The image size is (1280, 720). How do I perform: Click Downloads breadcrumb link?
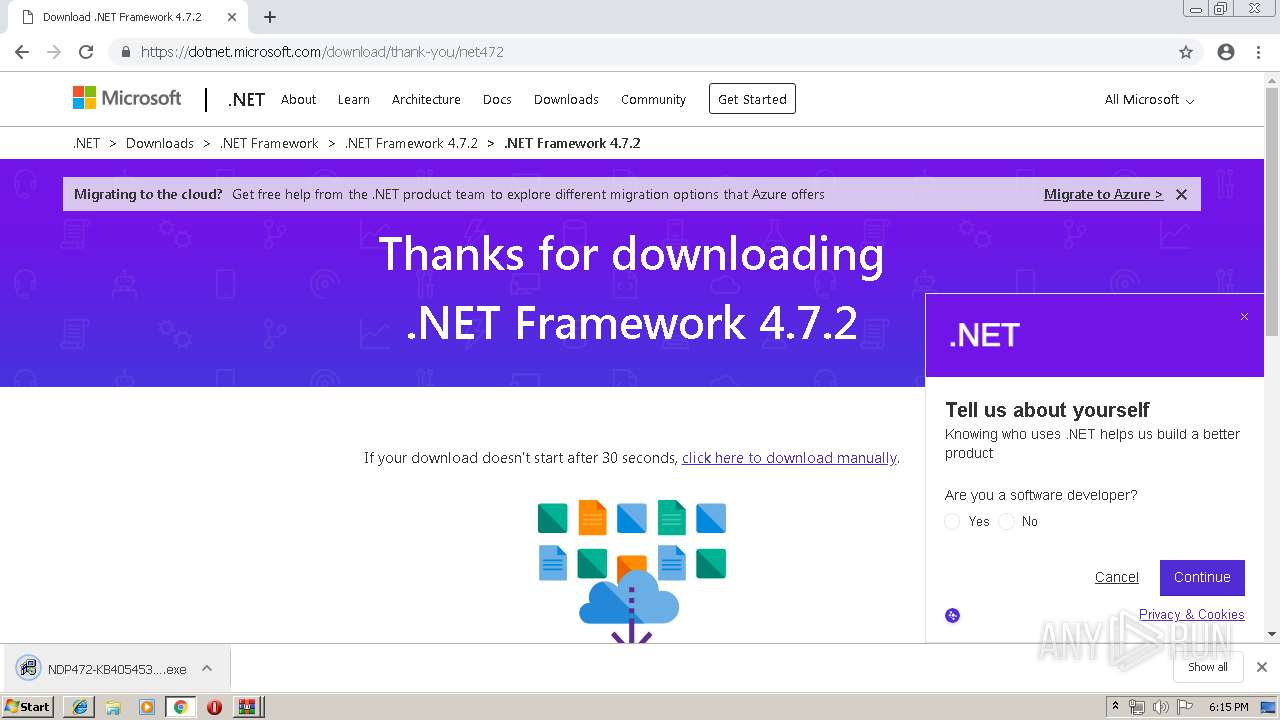click(160, 143)
